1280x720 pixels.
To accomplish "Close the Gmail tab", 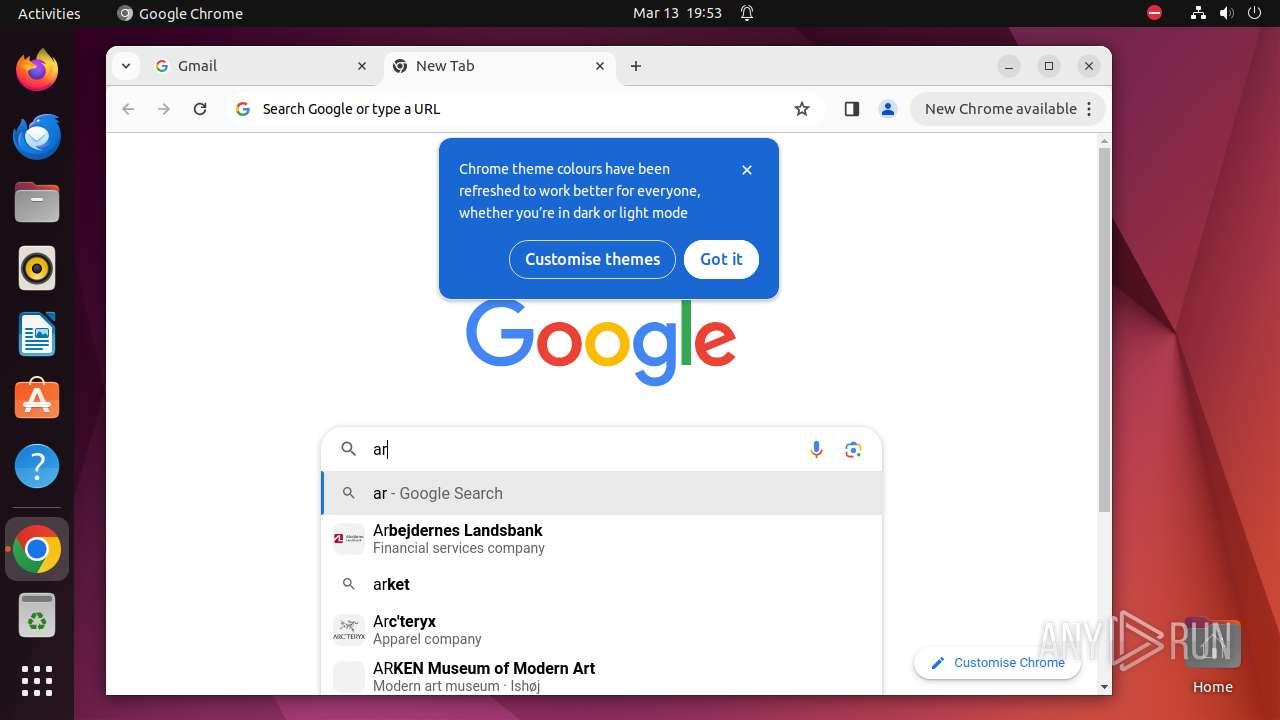I will 362,66.
